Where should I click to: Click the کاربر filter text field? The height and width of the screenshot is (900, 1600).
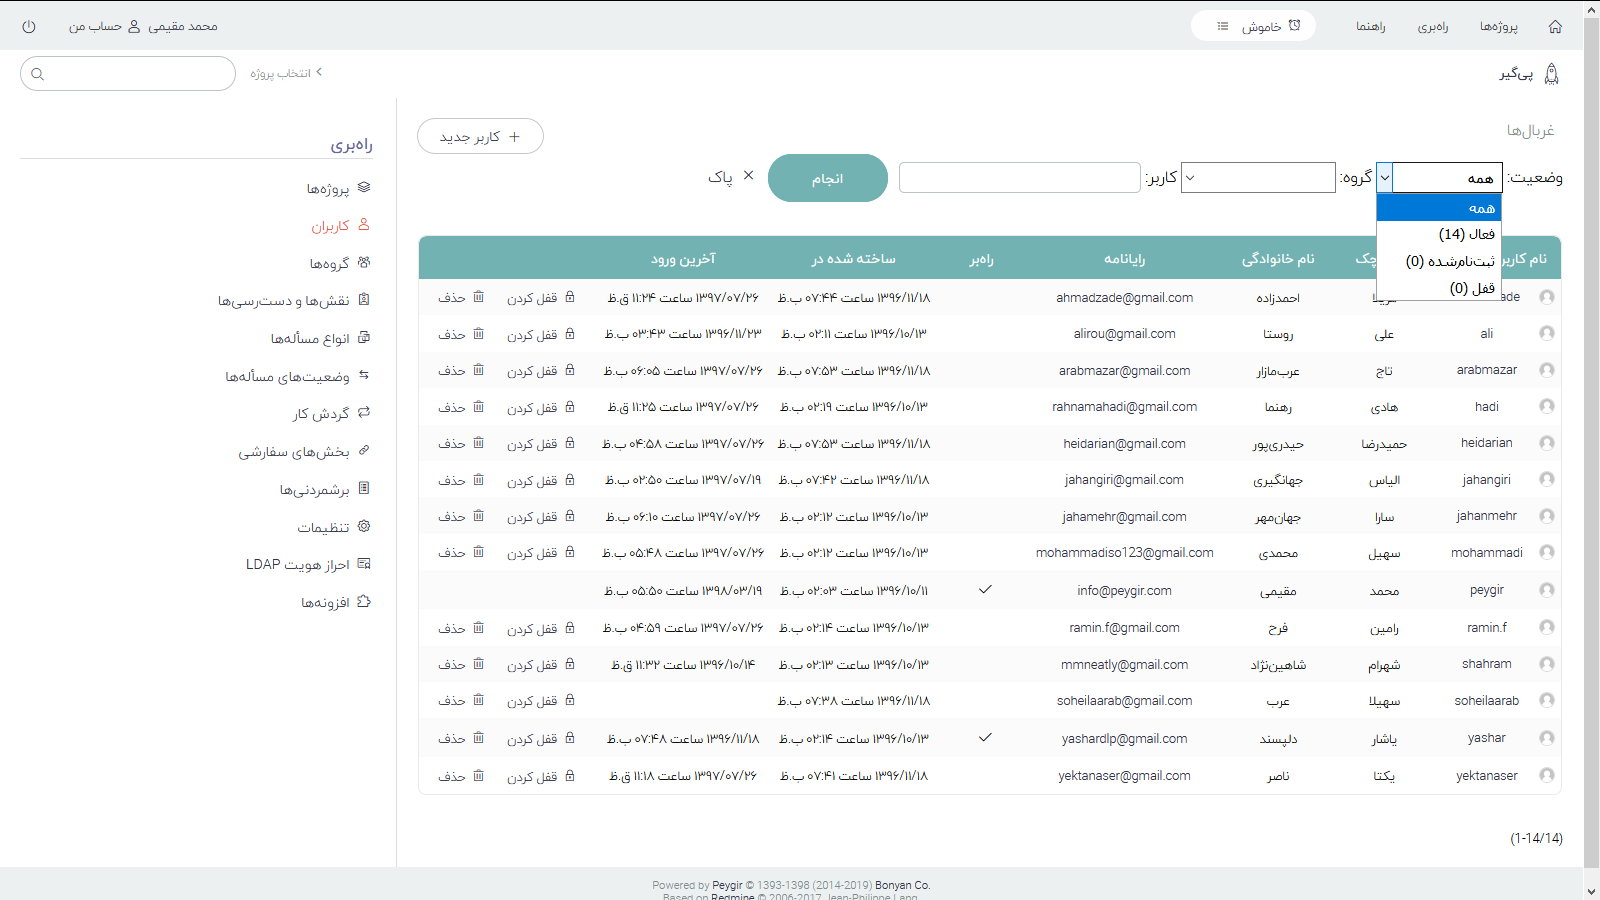[1019, 178]
